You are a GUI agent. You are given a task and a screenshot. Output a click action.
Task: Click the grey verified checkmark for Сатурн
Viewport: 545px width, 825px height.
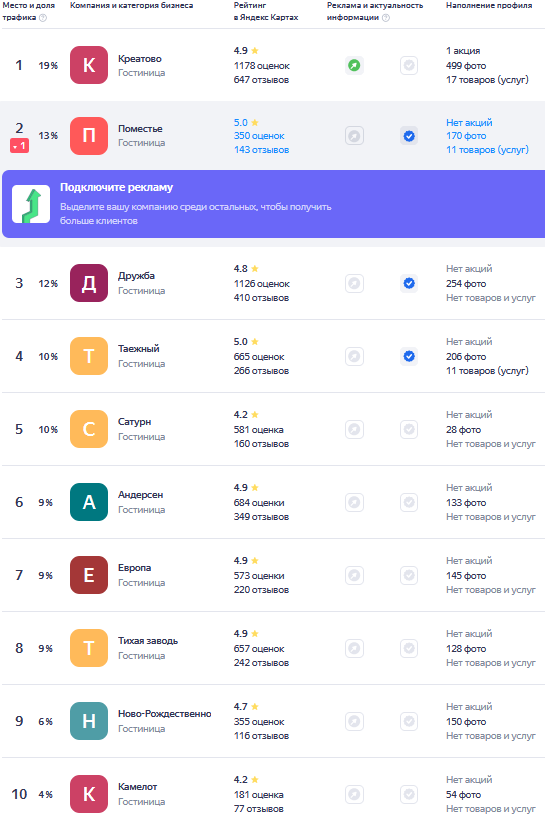coord(409,430)
